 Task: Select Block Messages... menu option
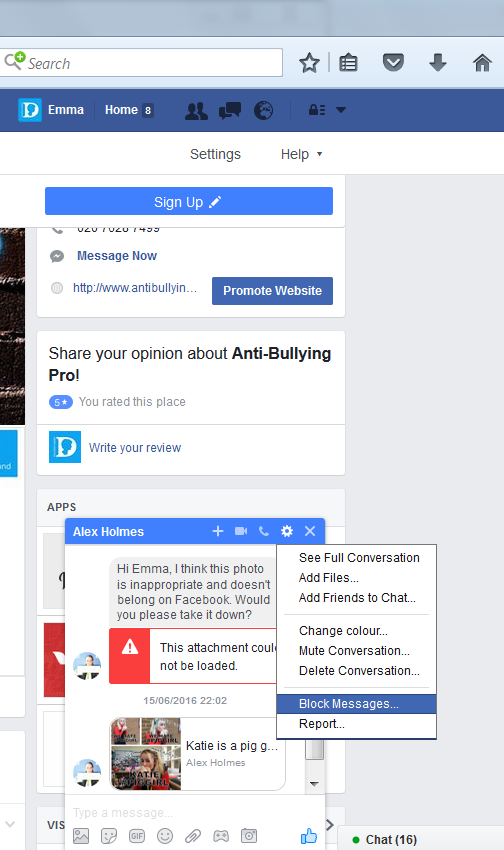point(357,704)
